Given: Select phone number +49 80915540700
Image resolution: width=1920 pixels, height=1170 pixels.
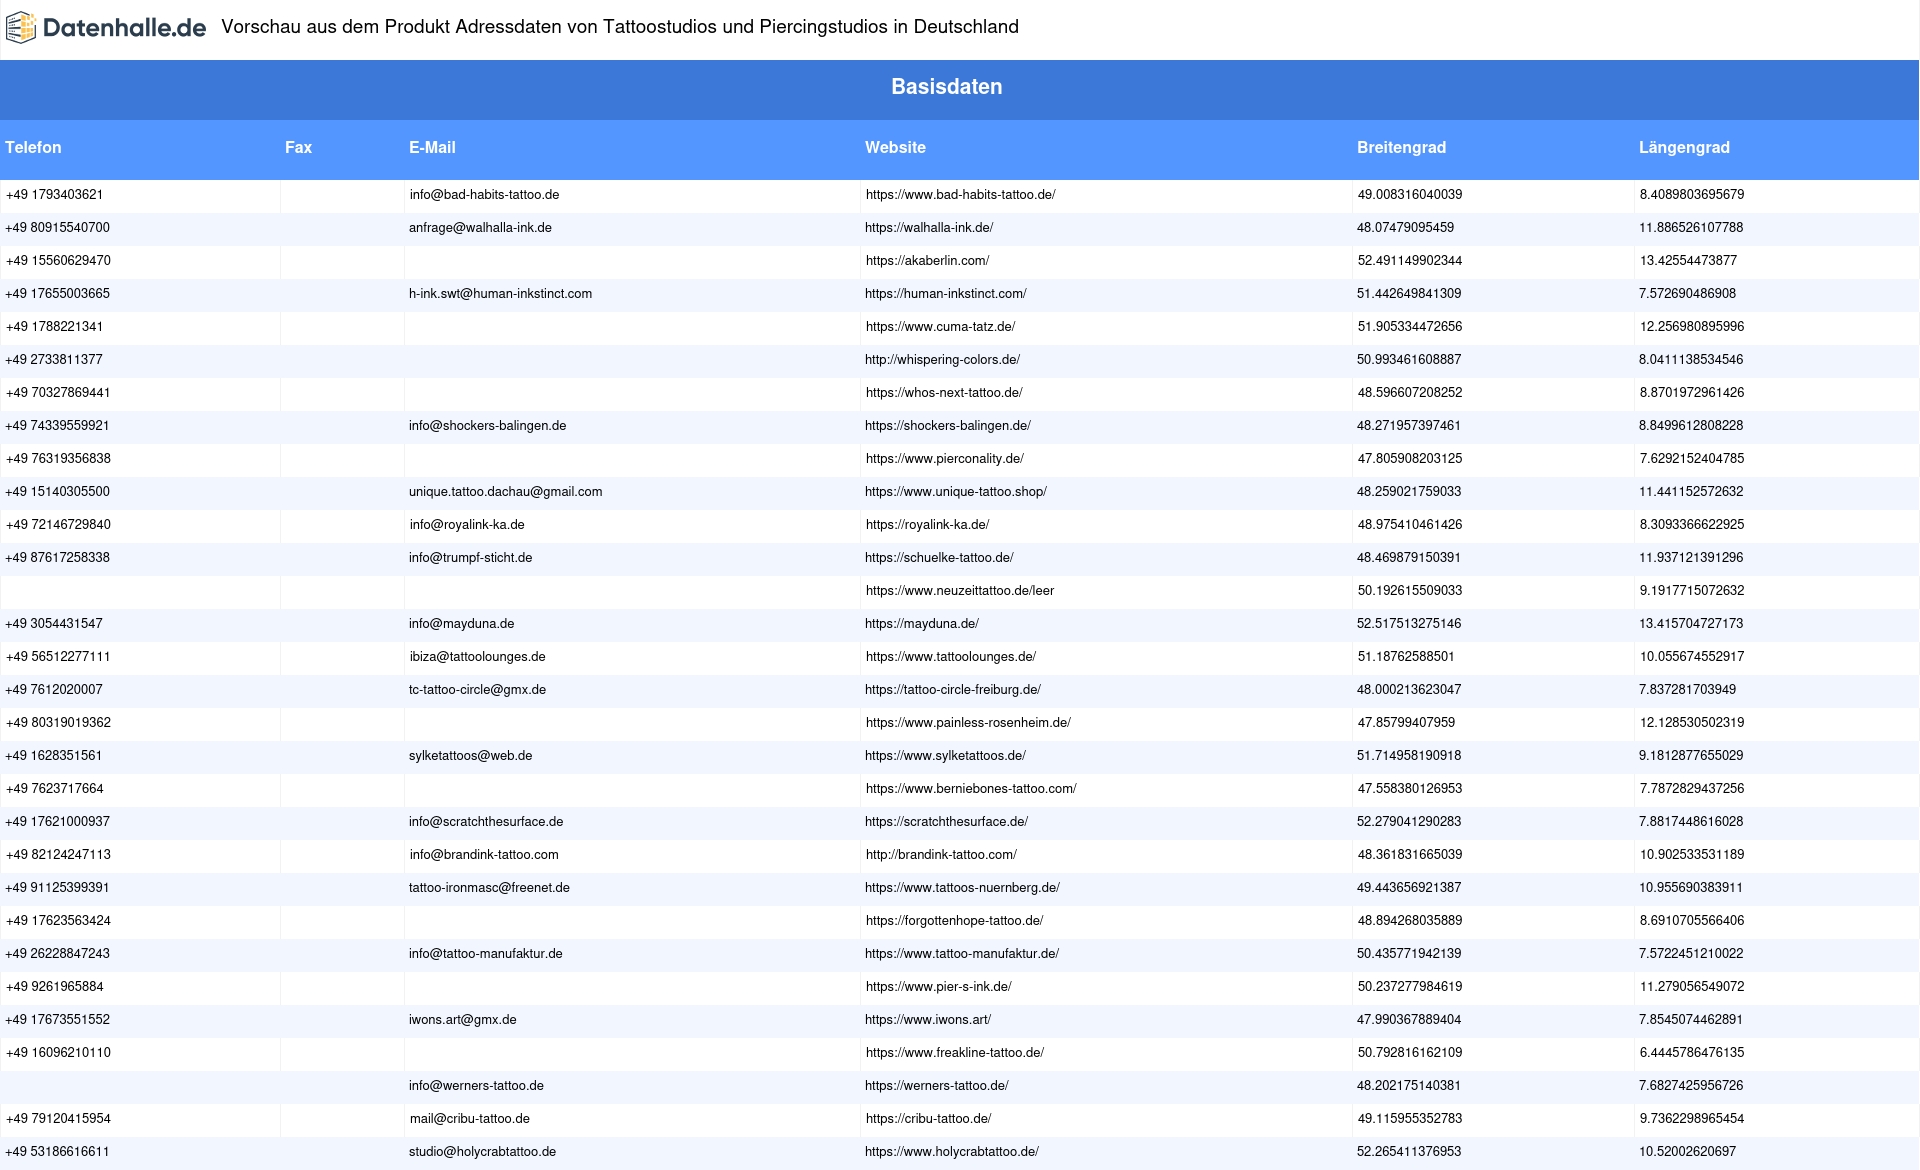Looking at the screenshot, I should click(58, 228).
